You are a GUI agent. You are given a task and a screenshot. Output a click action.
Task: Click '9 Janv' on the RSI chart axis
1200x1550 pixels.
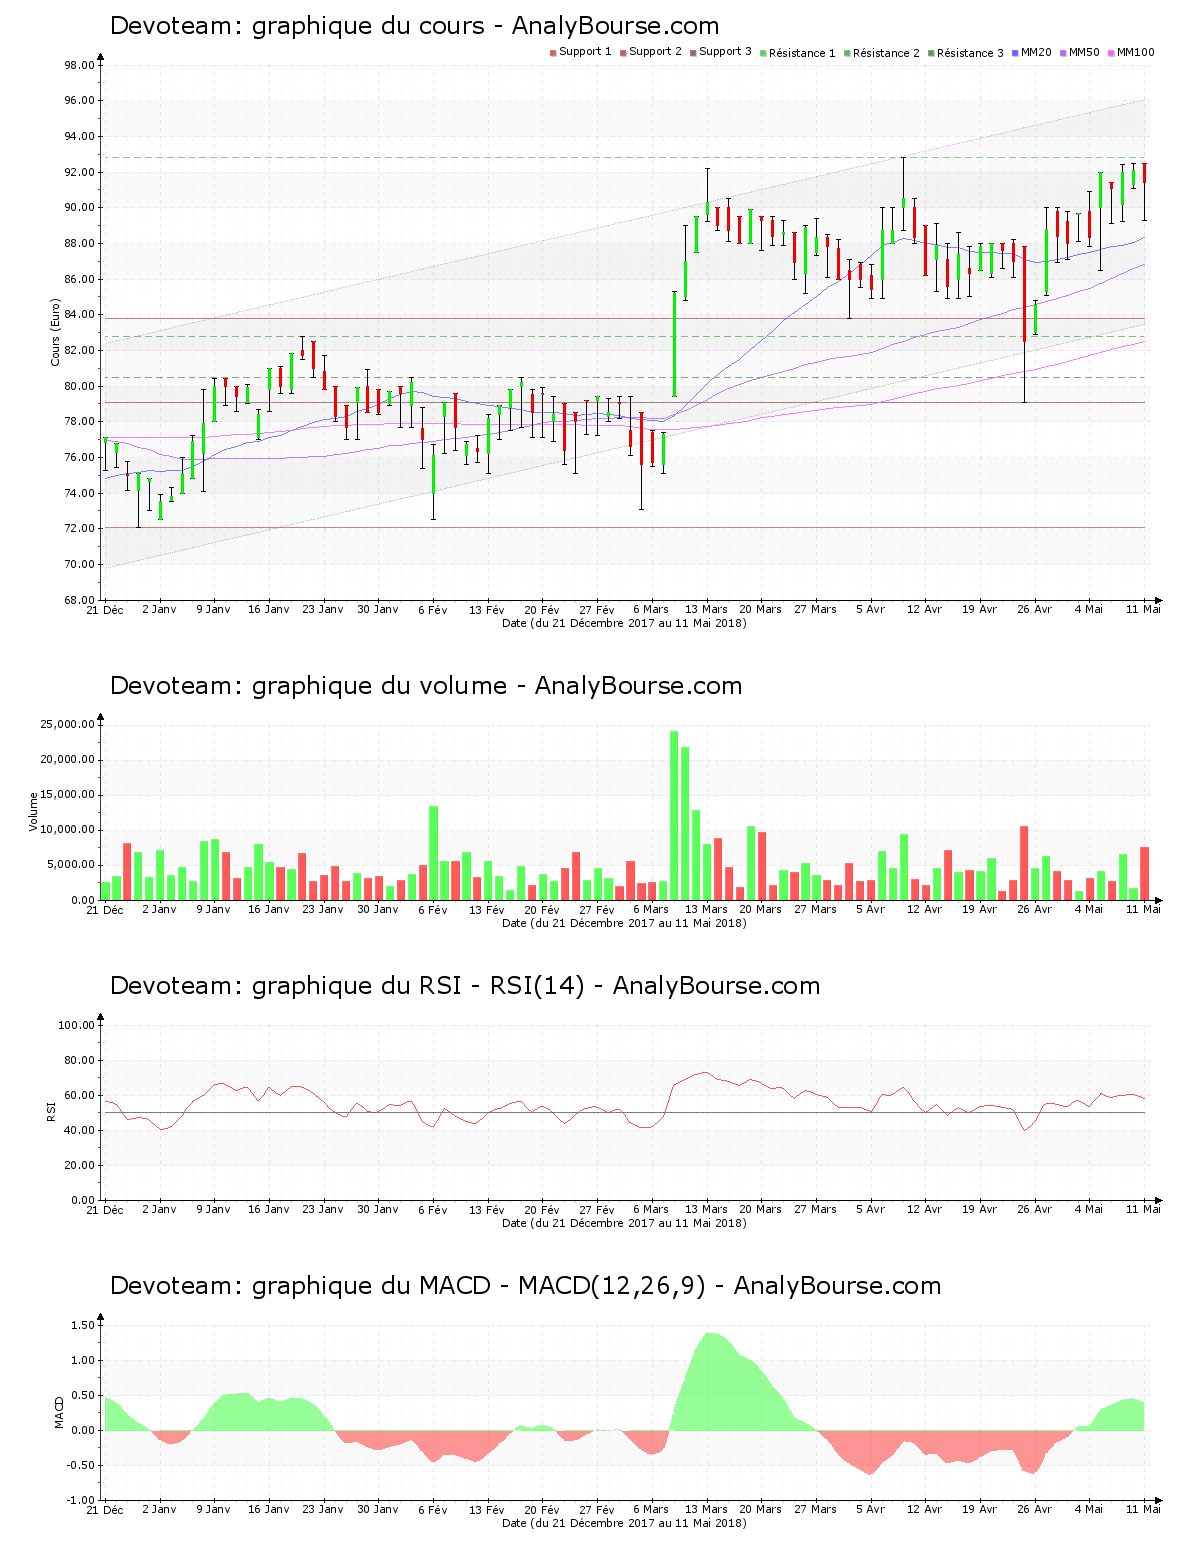[x=214, y=1210]
